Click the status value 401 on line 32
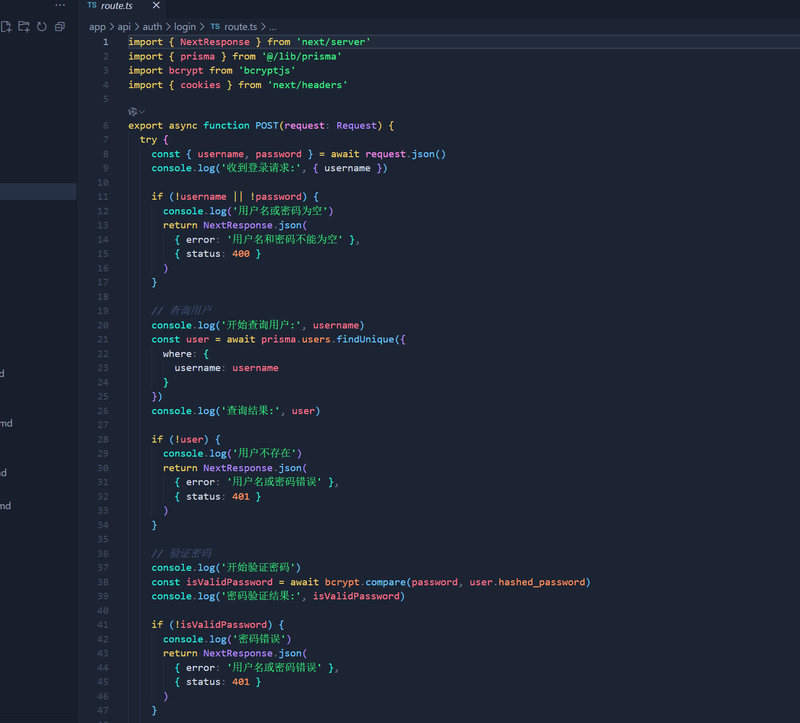 pos(241,496)
